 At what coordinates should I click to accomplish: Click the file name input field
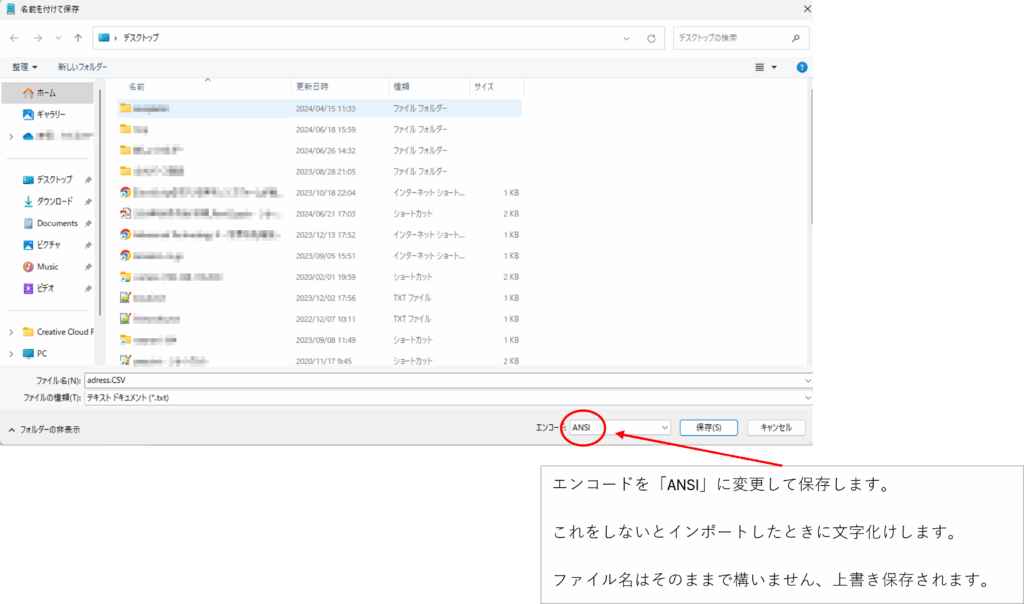point(447,380)
